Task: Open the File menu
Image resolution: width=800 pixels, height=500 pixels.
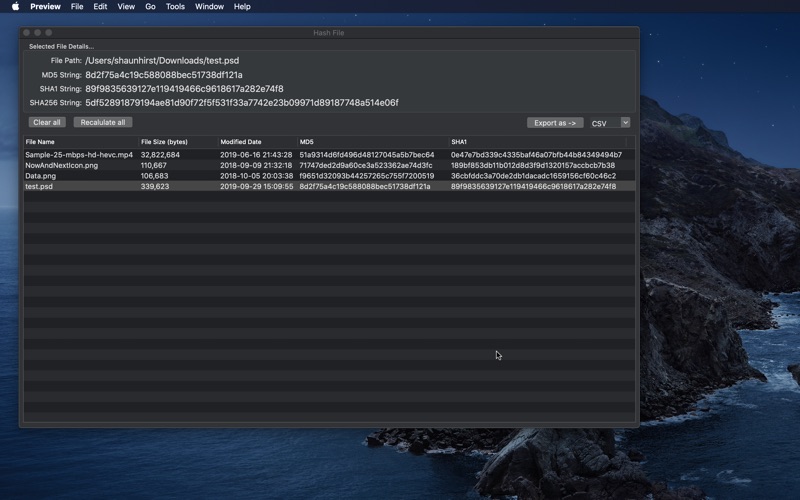Action: coord(77,7)
